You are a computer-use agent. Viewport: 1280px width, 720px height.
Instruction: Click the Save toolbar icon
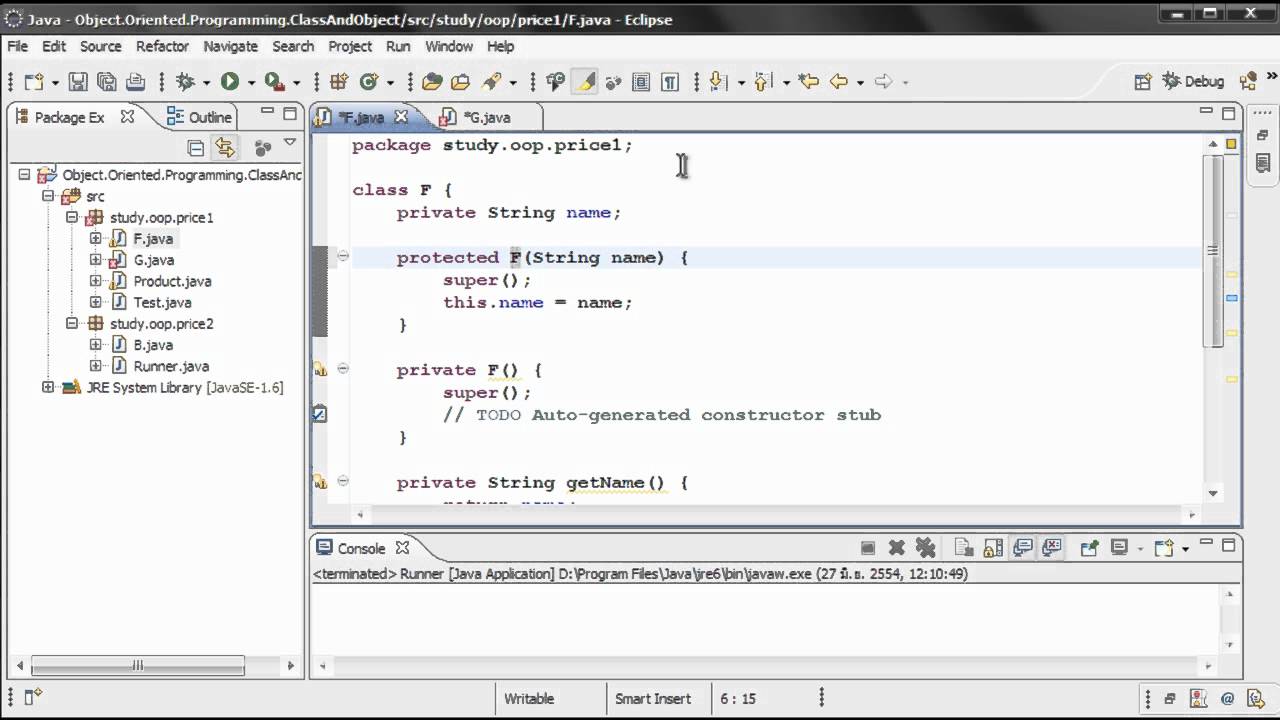point(78,82)
